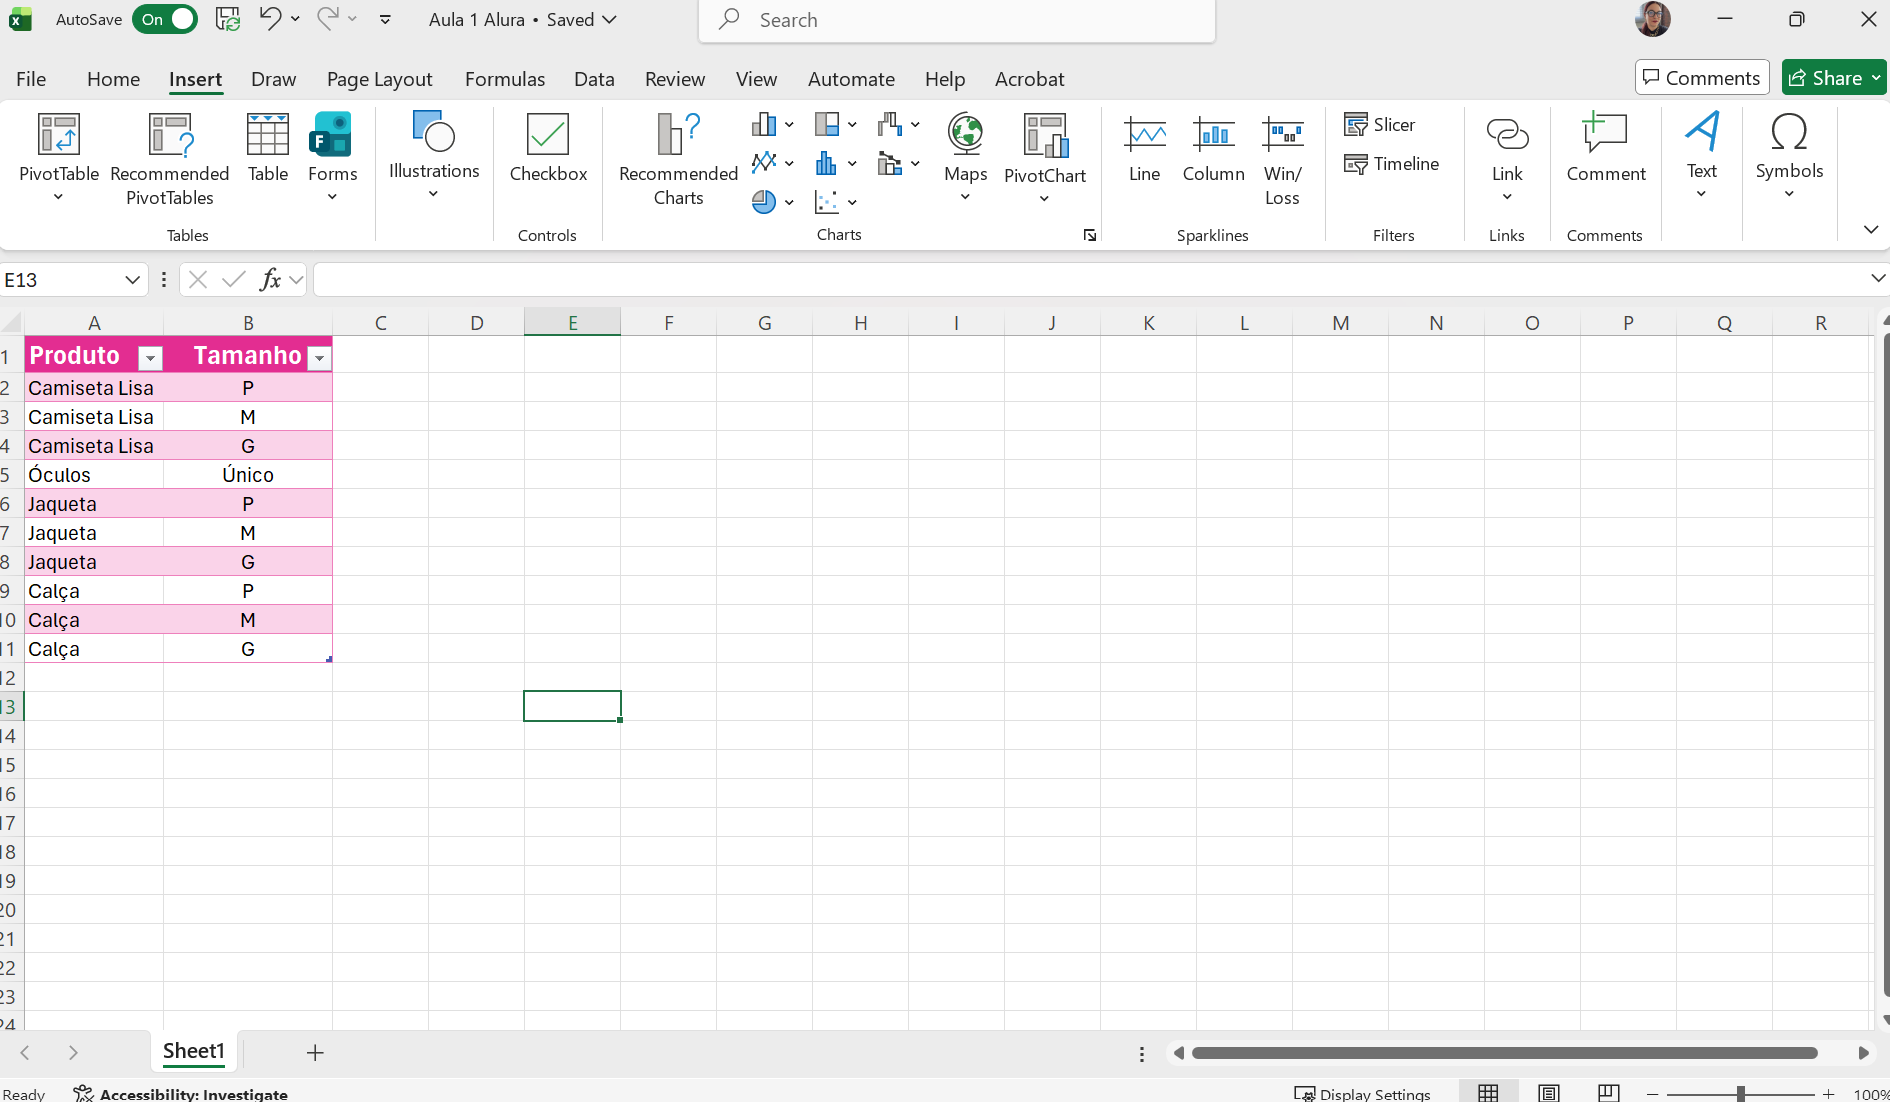The height and width of the screenshot is (1102, 1890).
Task: Add a Slicer filter
Action: click(1380, 124)
